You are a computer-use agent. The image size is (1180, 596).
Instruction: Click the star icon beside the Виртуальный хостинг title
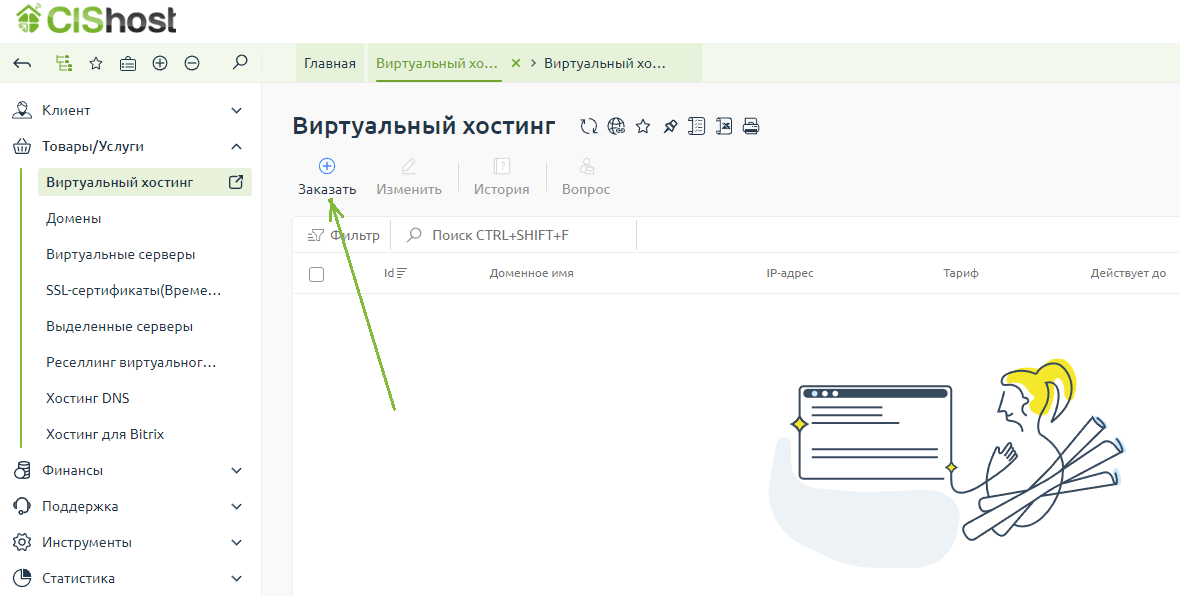643,126
